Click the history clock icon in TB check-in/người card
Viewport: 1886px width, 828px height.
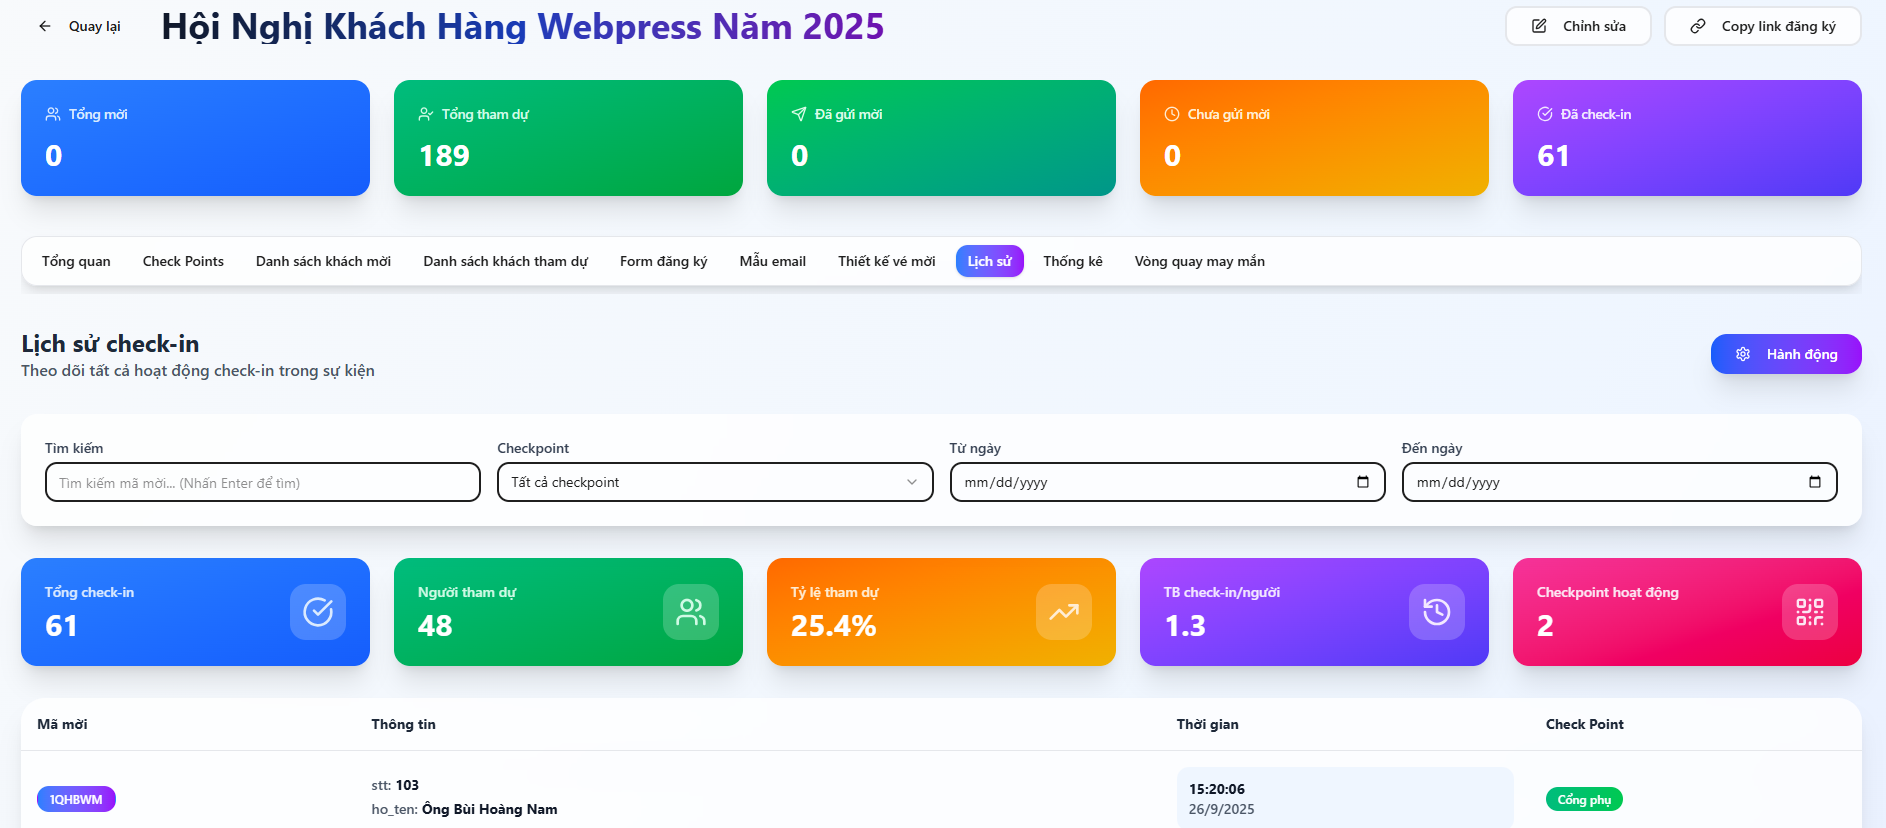coord(1437,612)
